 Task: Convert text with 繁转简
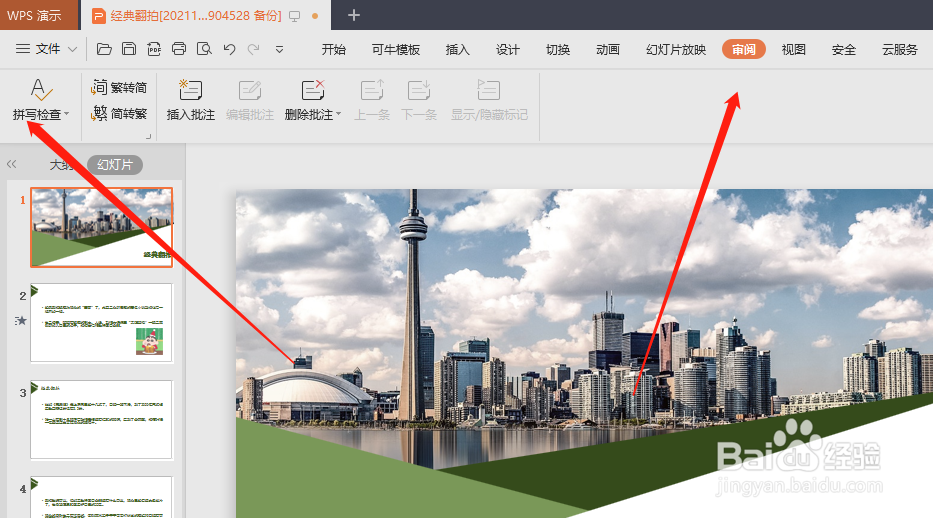(x=119, y=87)
